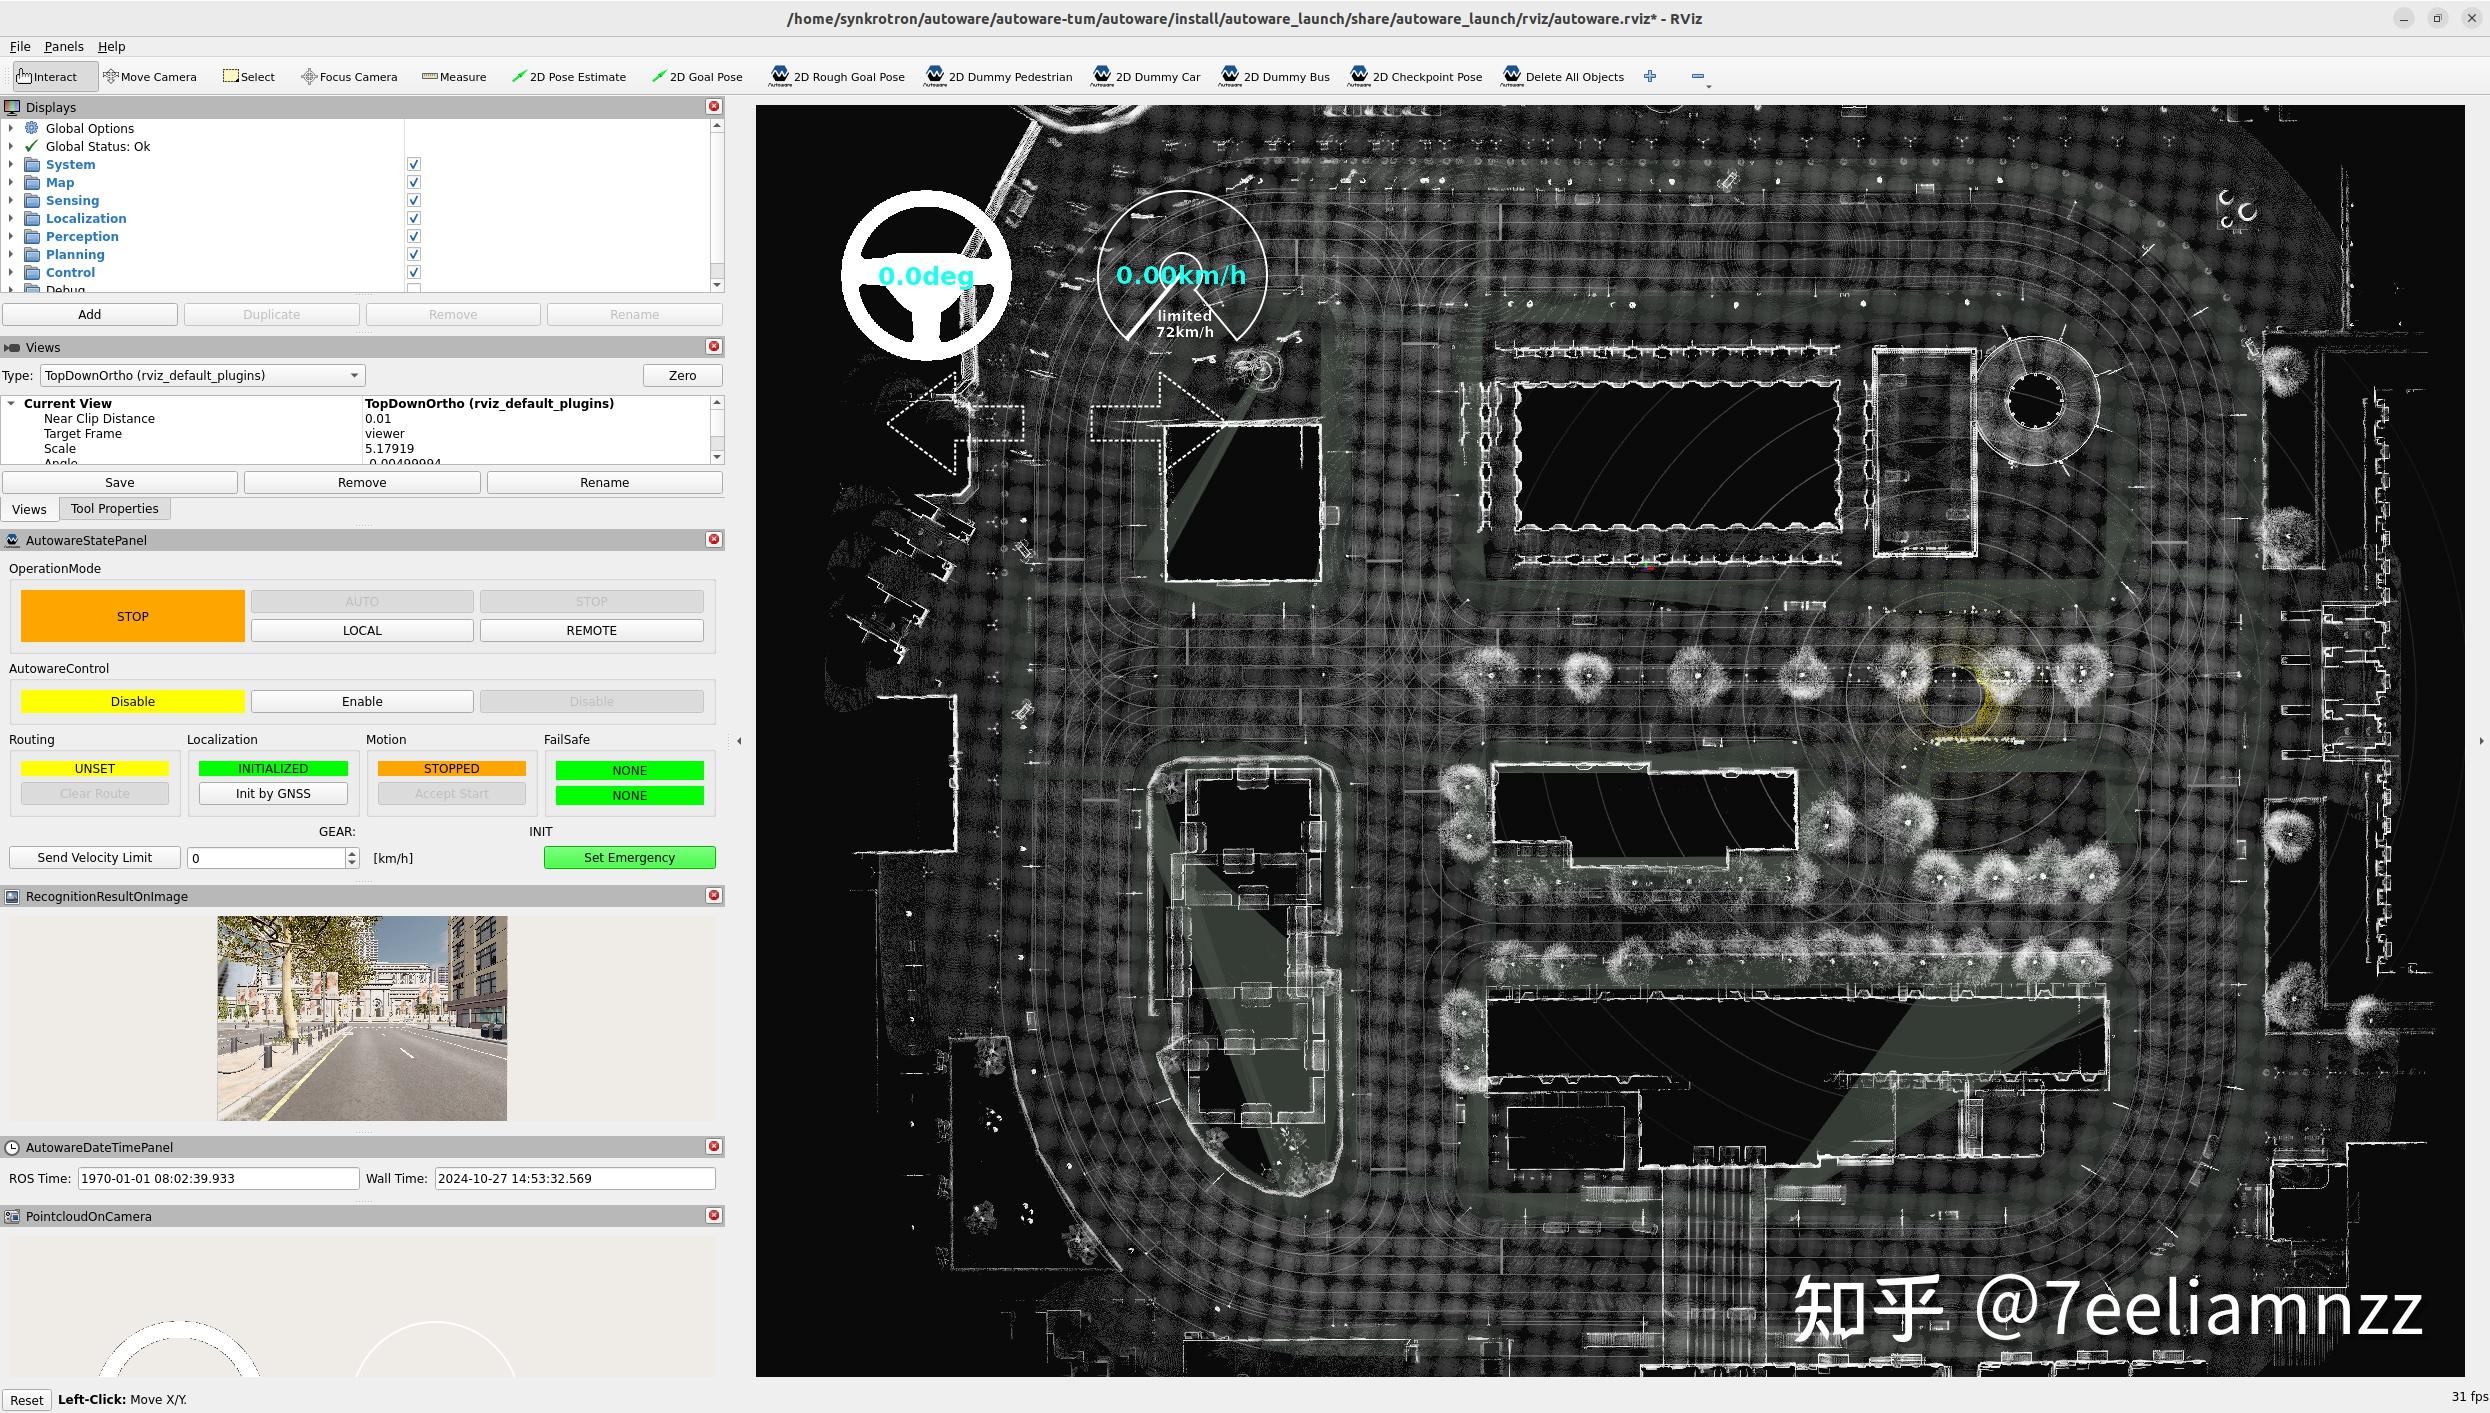Image resolution: width=2490 pixels, height=1413 pixels.
Task: Open the Panels menu
Action: (63, 47)
